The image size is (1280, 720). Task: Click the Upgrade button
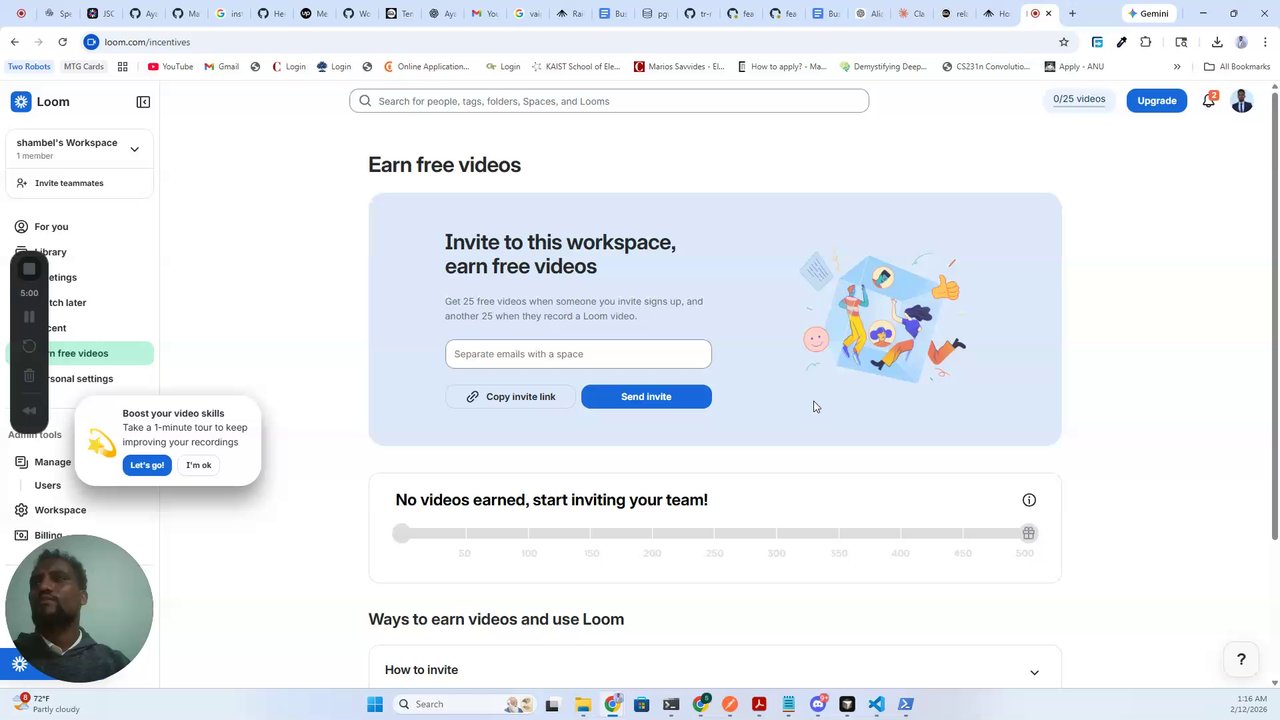click(x=1156, y=101)
